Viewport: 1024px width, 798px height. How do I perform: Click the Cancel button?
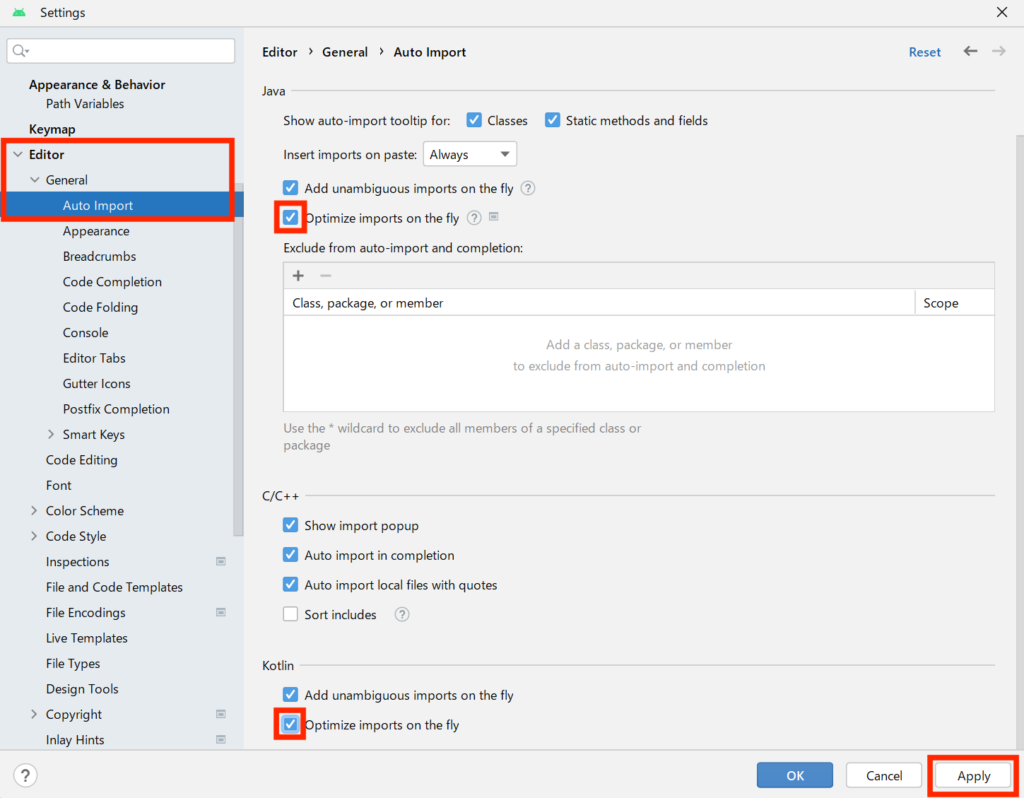coord(884,775)
